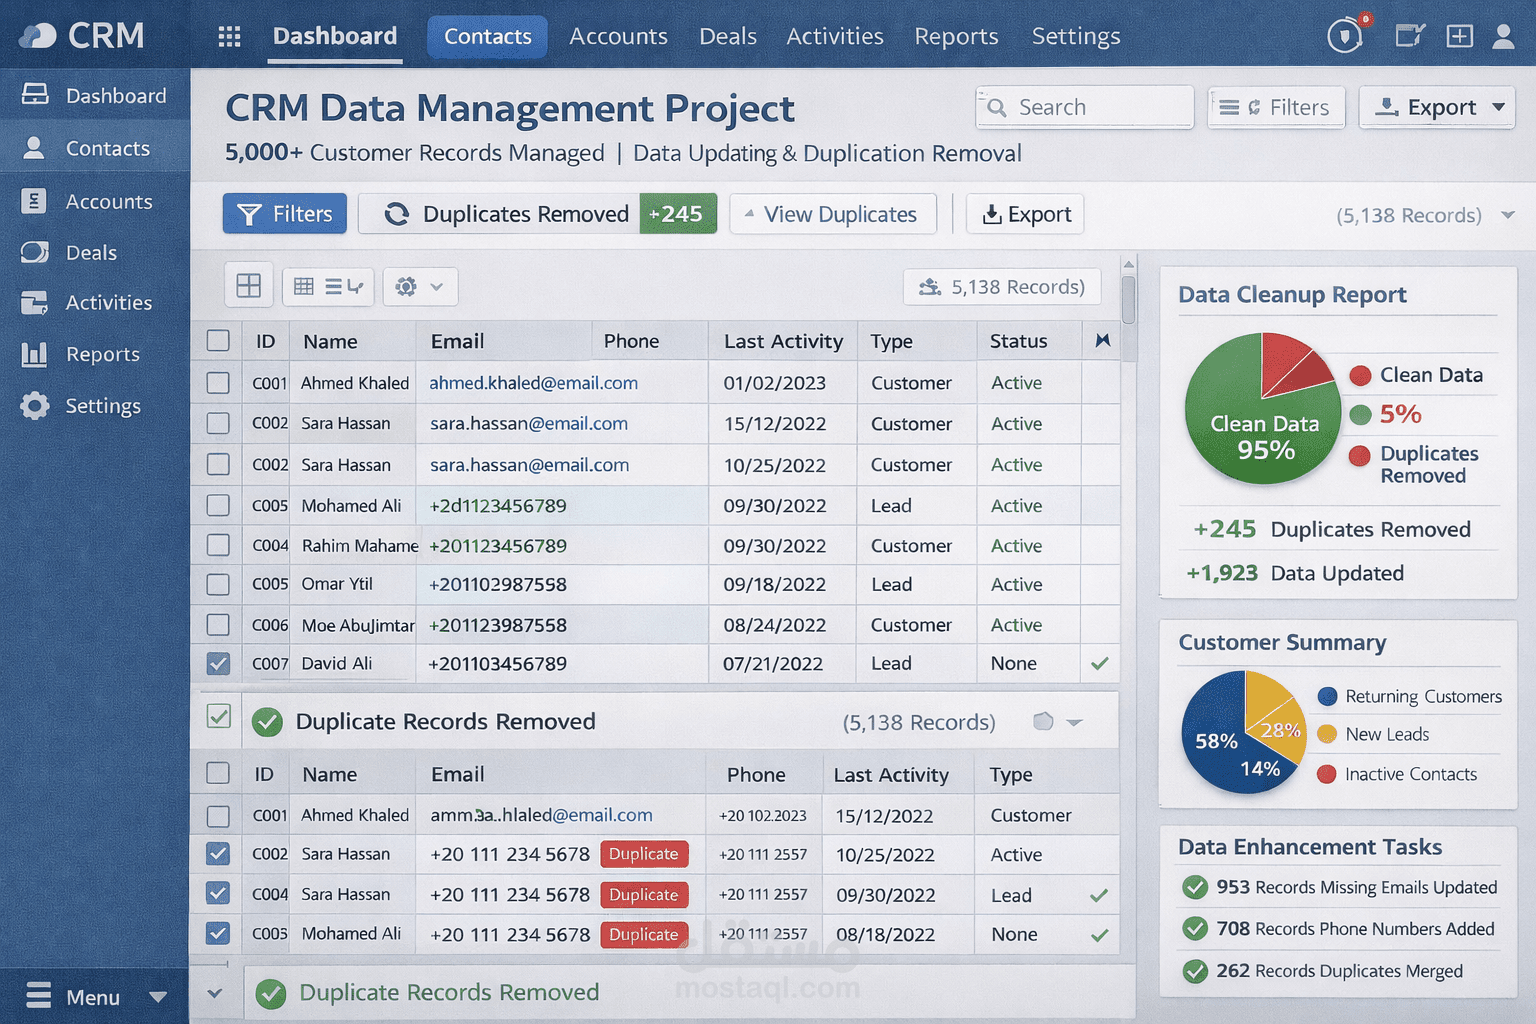Sort by the Last Activity column header

click(x=783, y=341)
